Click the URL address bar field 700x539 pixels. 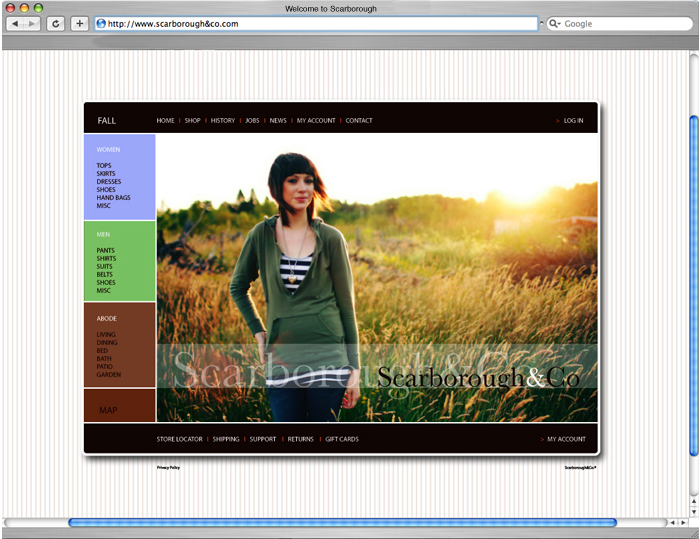[320, 23]
